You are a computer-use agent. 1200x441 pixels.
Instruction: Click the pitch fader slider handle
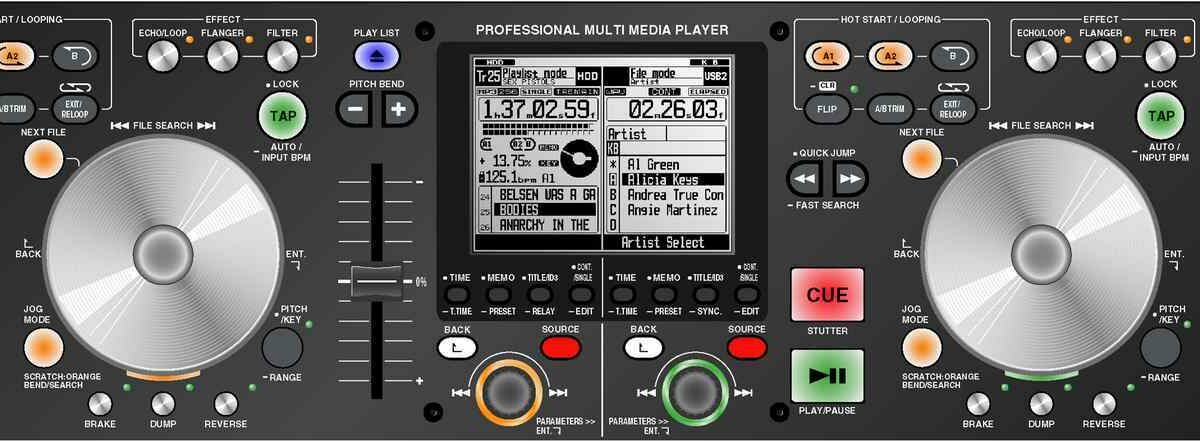[x=377, y=282]
